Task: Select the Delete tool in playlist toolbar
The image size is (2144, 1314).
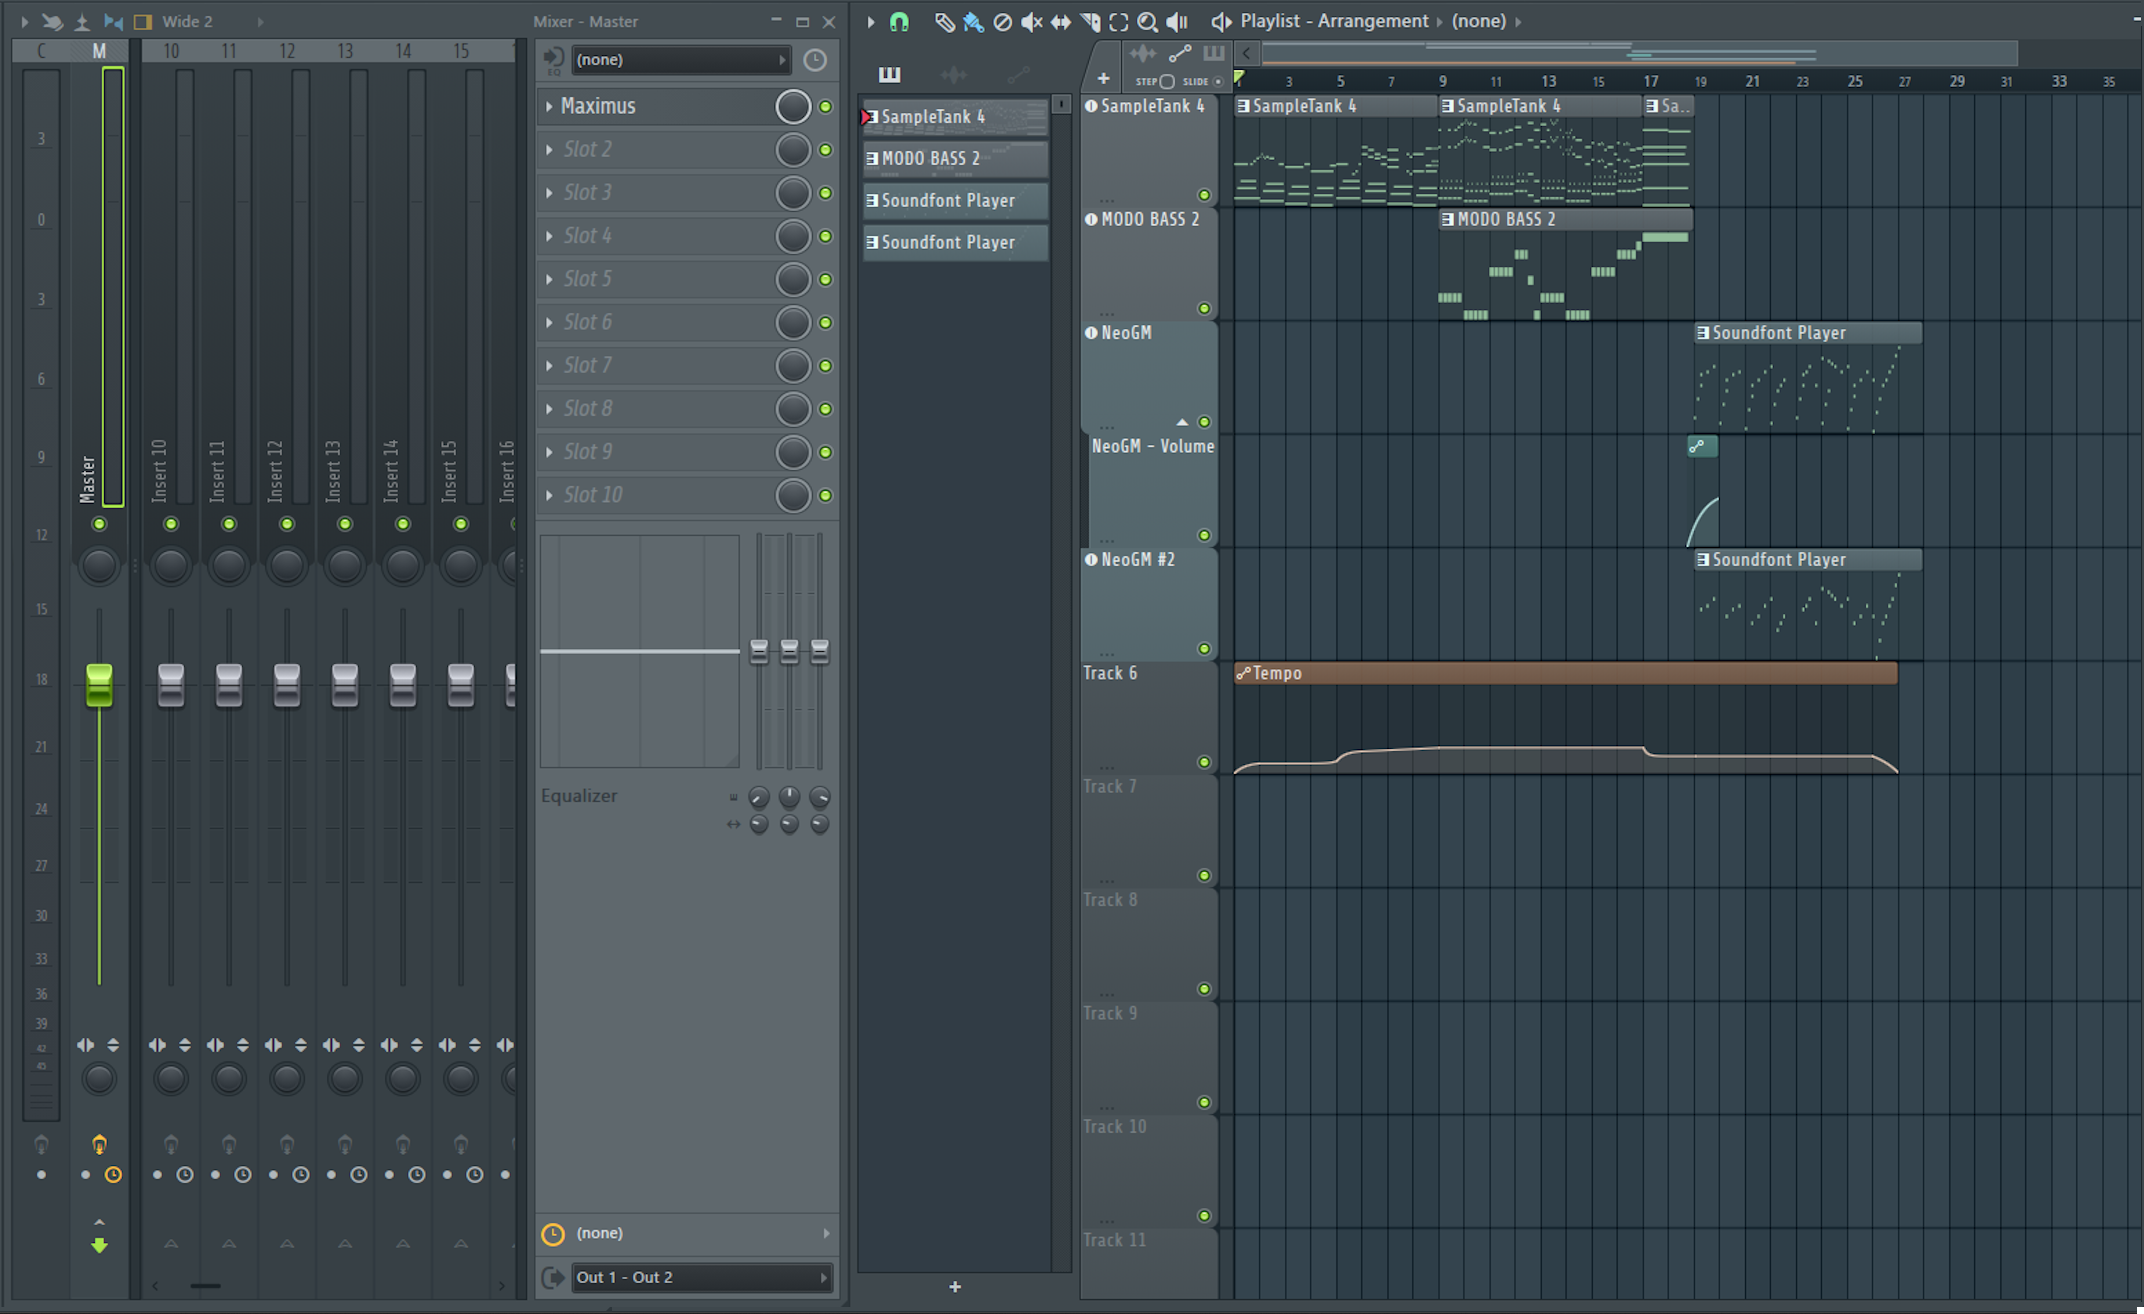Action: coord(1002,21)
